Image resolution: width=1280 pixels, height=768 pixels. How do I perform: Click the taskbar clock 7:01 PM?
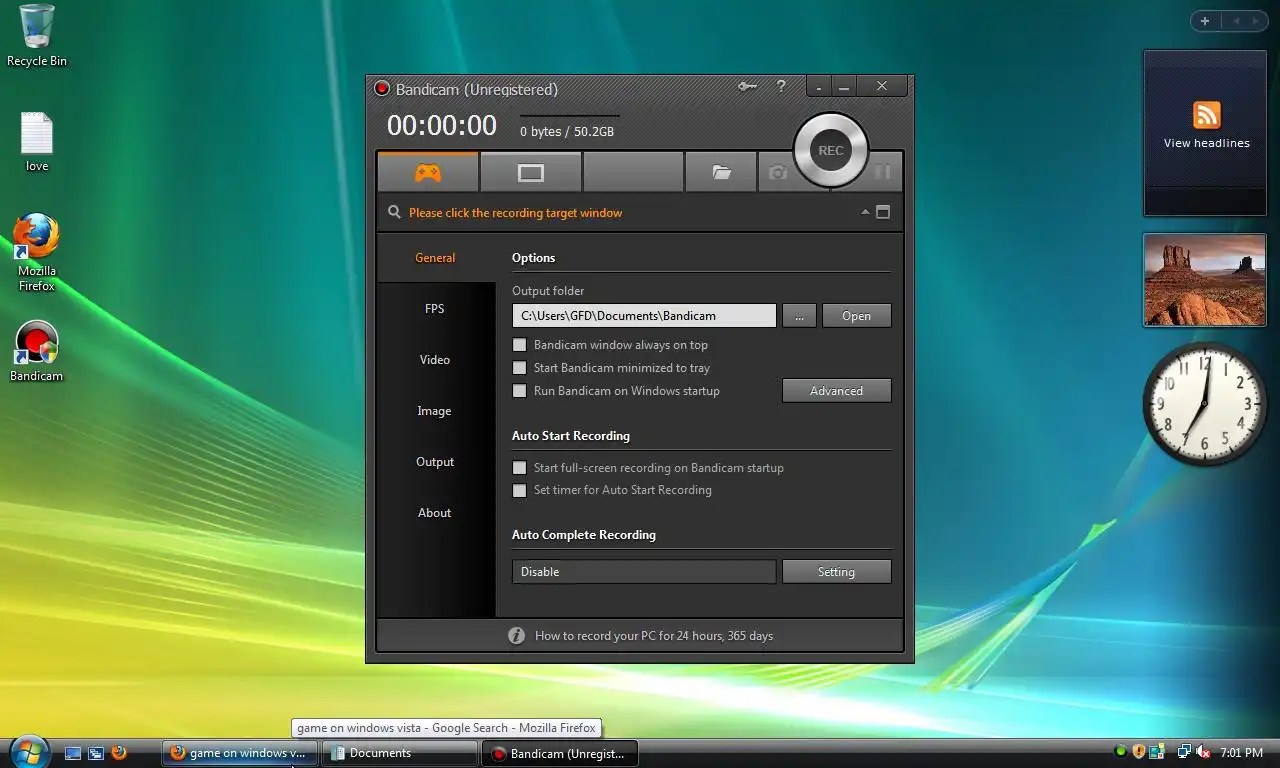pyautogui.click(x=1241, y=753)
